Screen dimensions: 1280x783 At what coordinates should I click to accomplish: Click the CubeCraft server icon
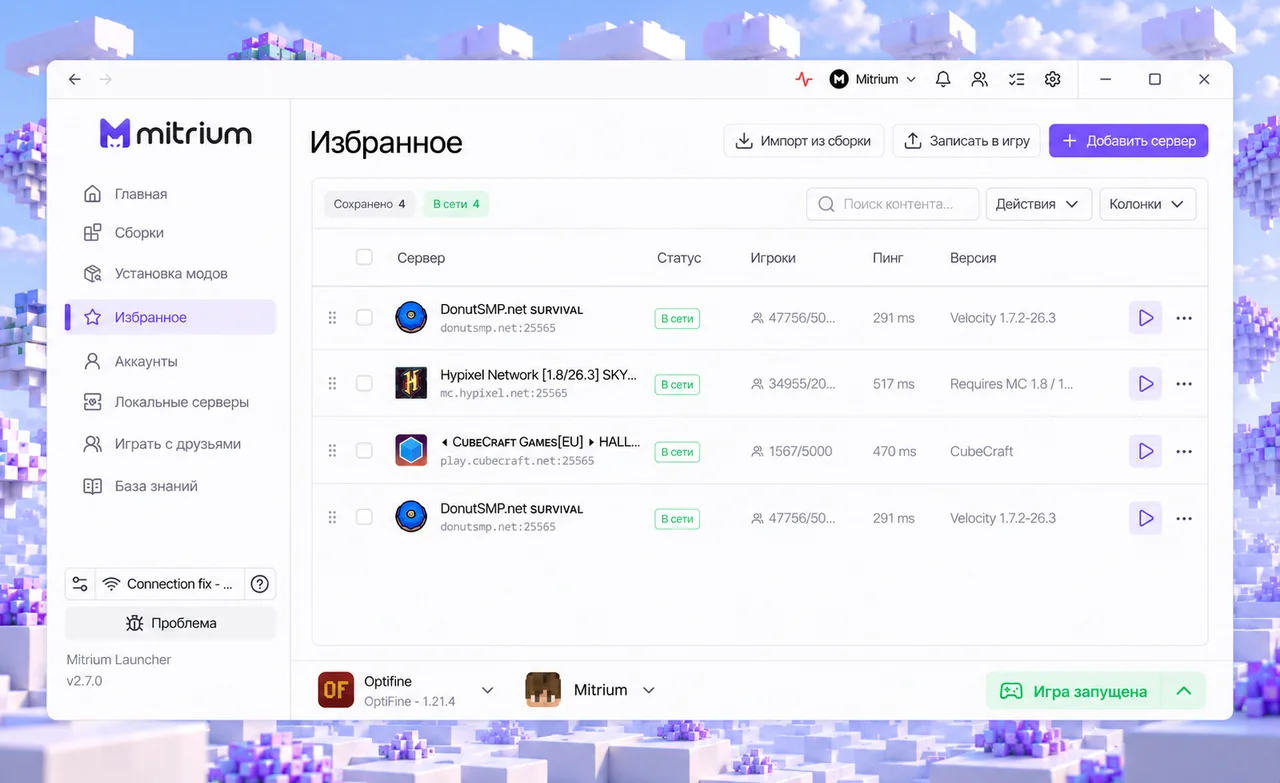[x=411, y=451]
